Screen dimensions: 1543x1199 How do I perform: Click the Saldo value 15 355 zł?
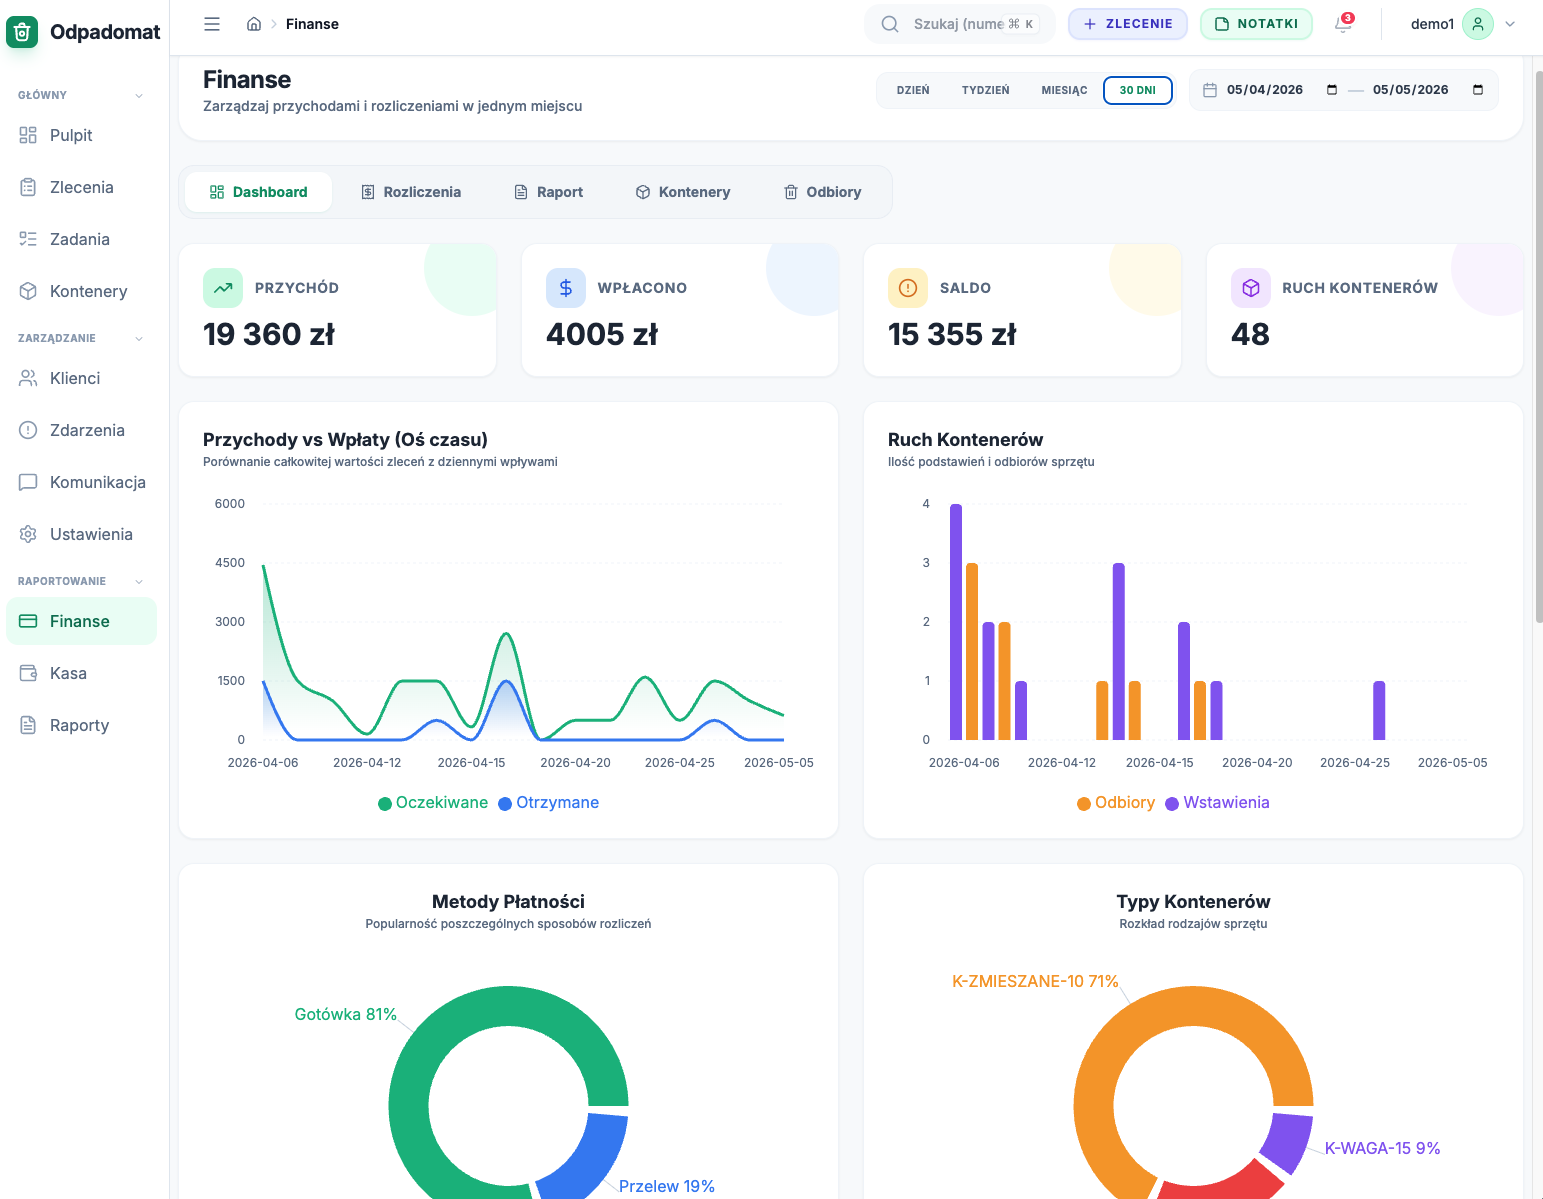click(x=952, y=334)
